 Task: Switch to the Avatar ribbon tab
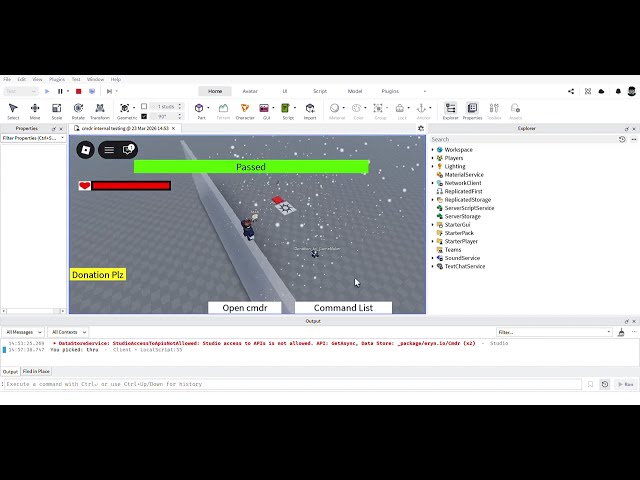(250, 91)
